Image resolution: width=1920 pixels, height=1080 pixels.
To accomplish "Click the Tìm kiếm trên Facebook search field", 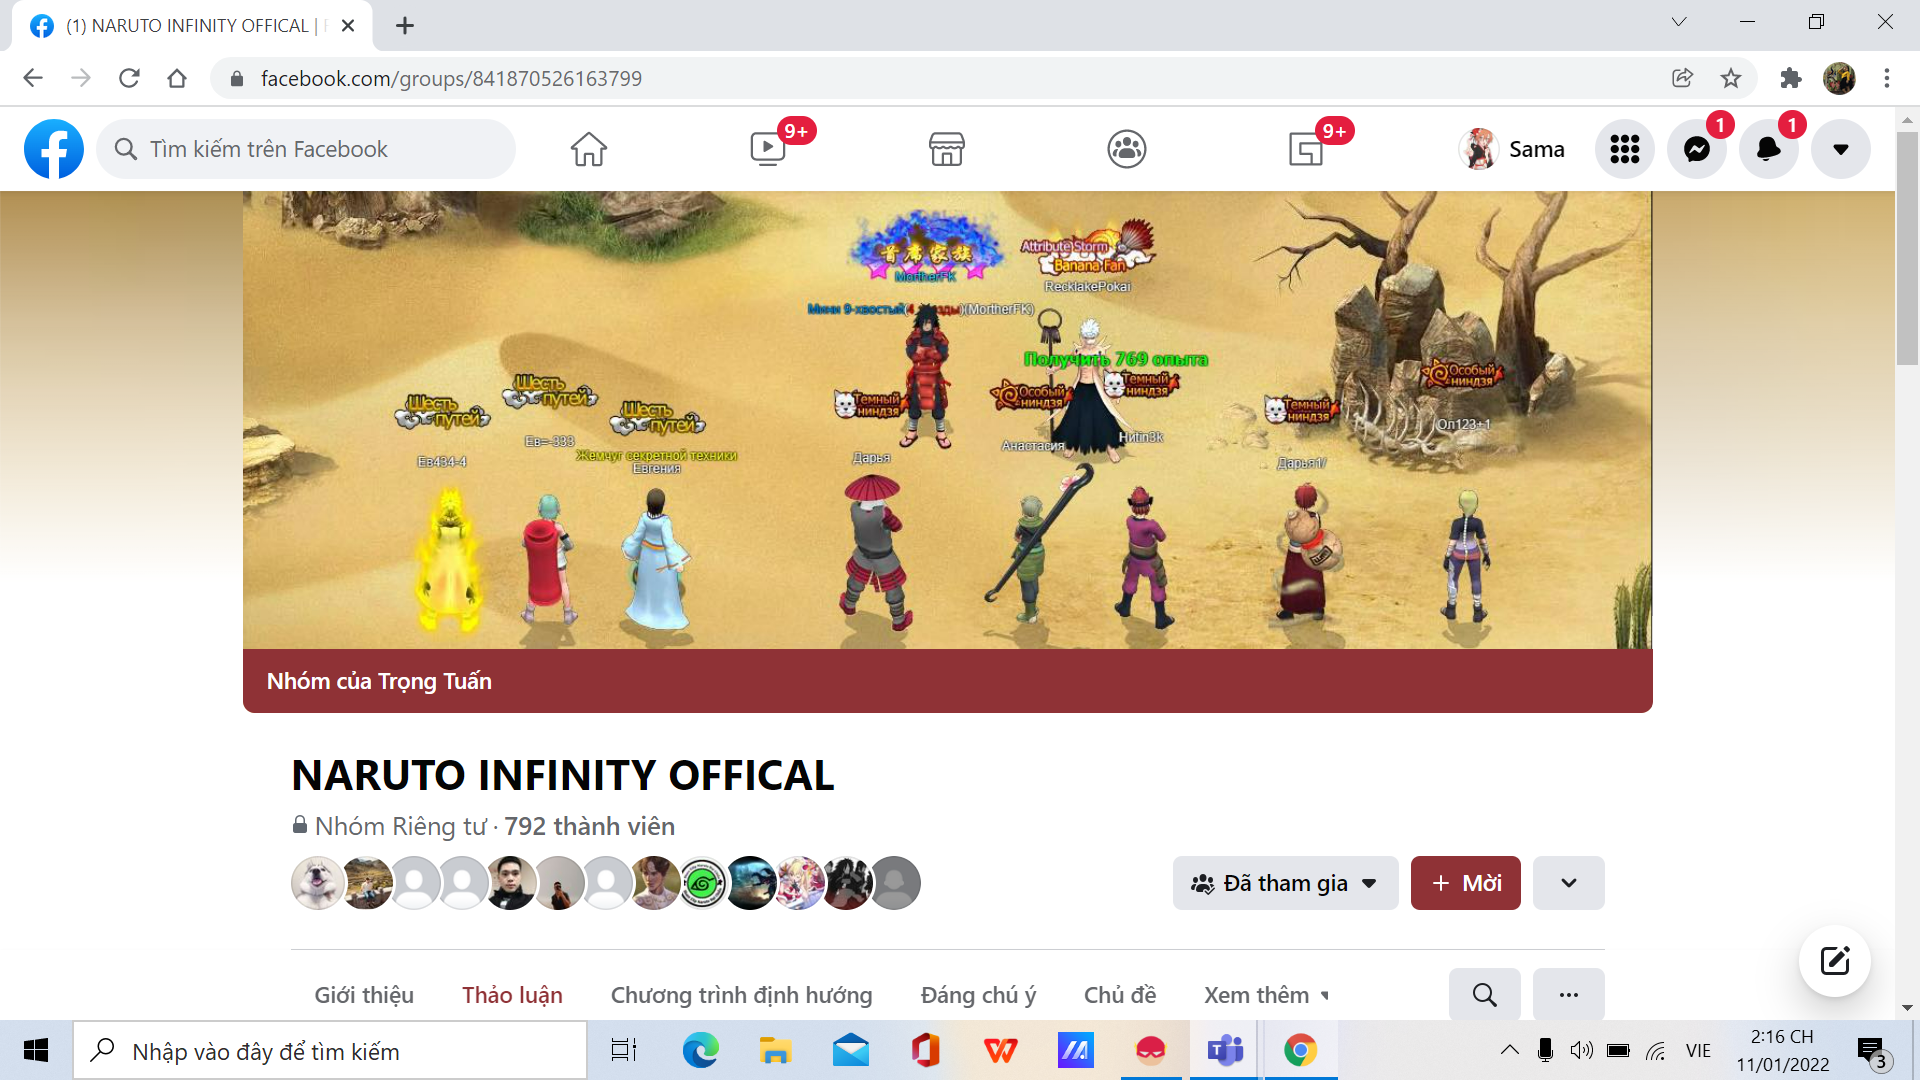I will pos(306,149).
